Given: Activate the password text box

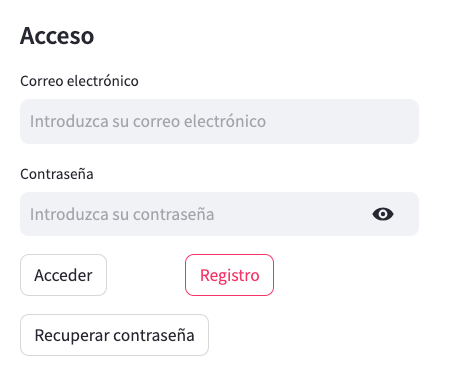Looking at the screenshot, I should click(219, 214).
